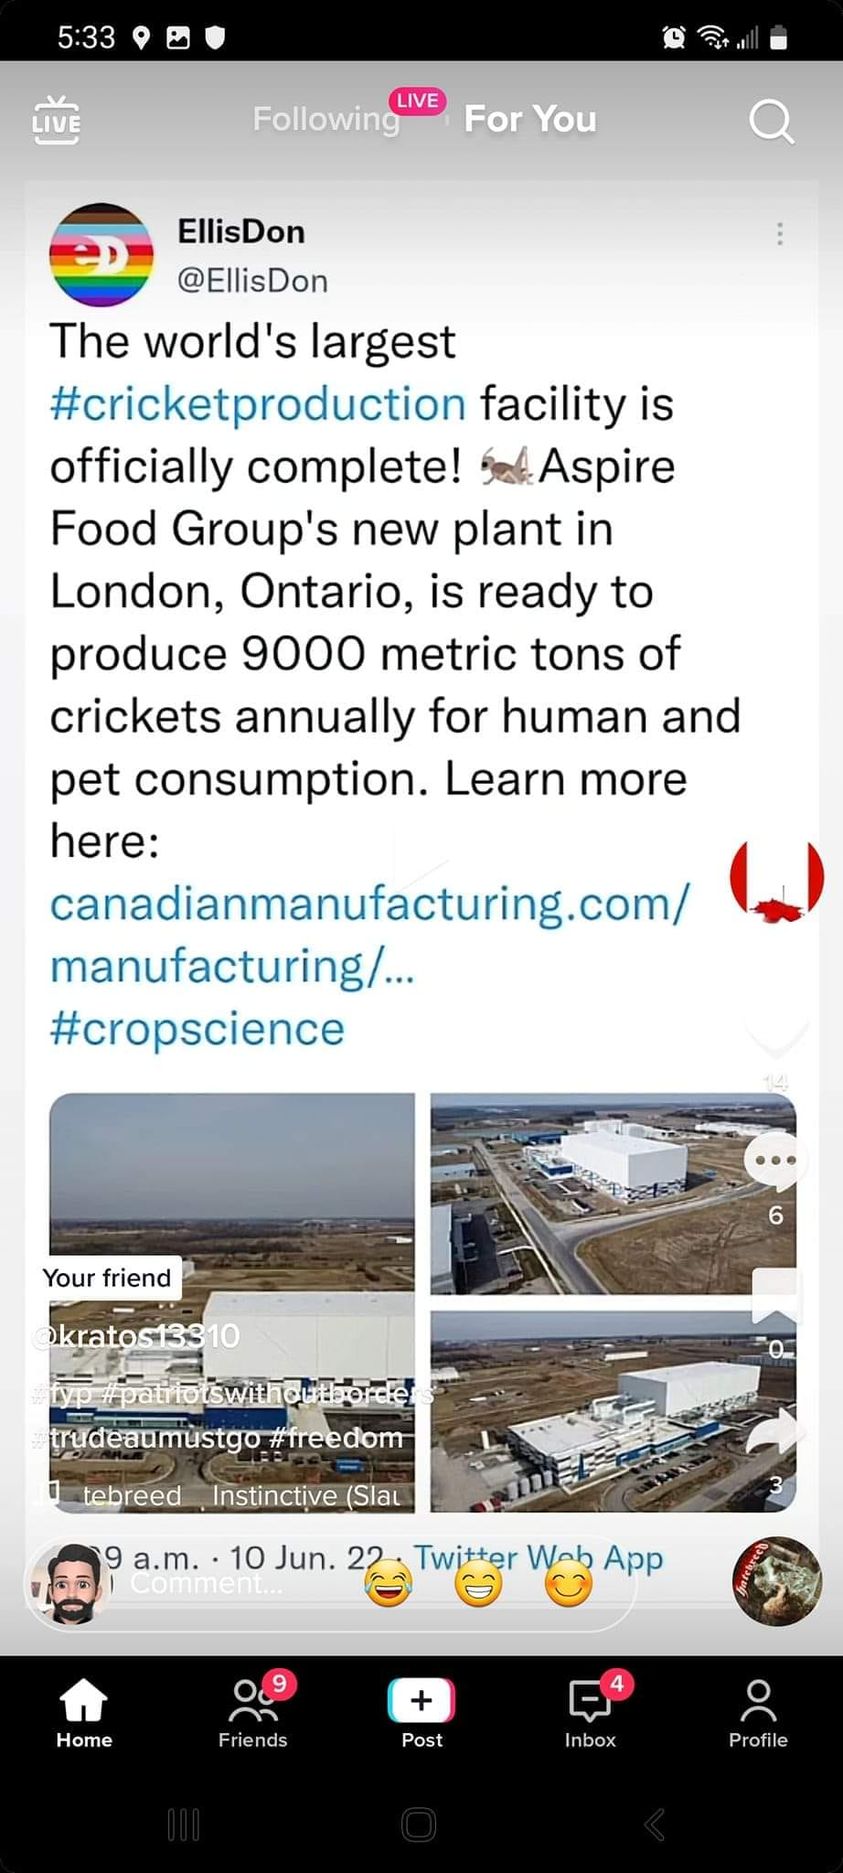Open the Inbox
Screen dimensions: 843x1873
pyautogui.click(x=590, y=1713)
